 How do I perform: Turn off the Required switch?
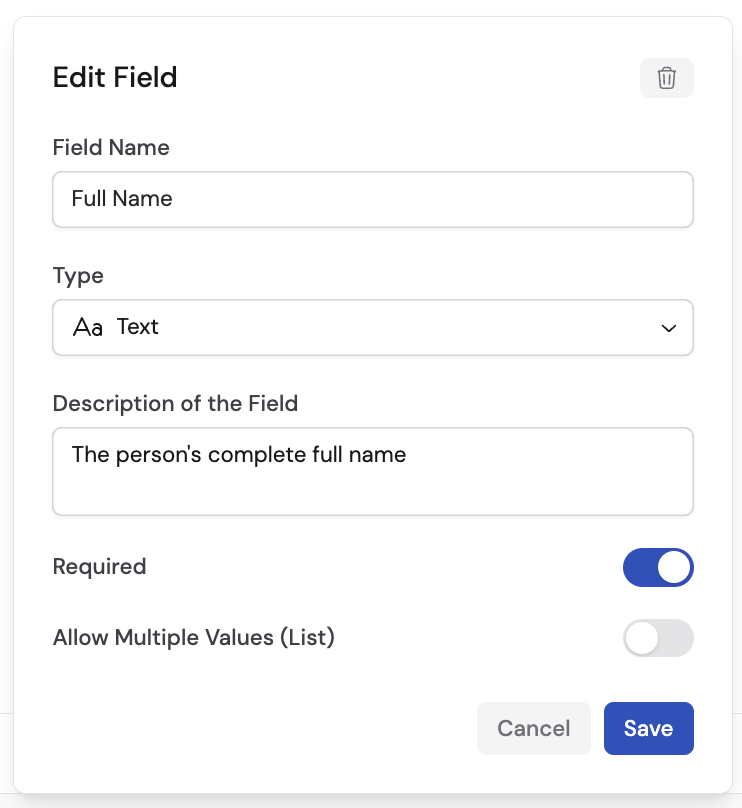tap(658, 567)
